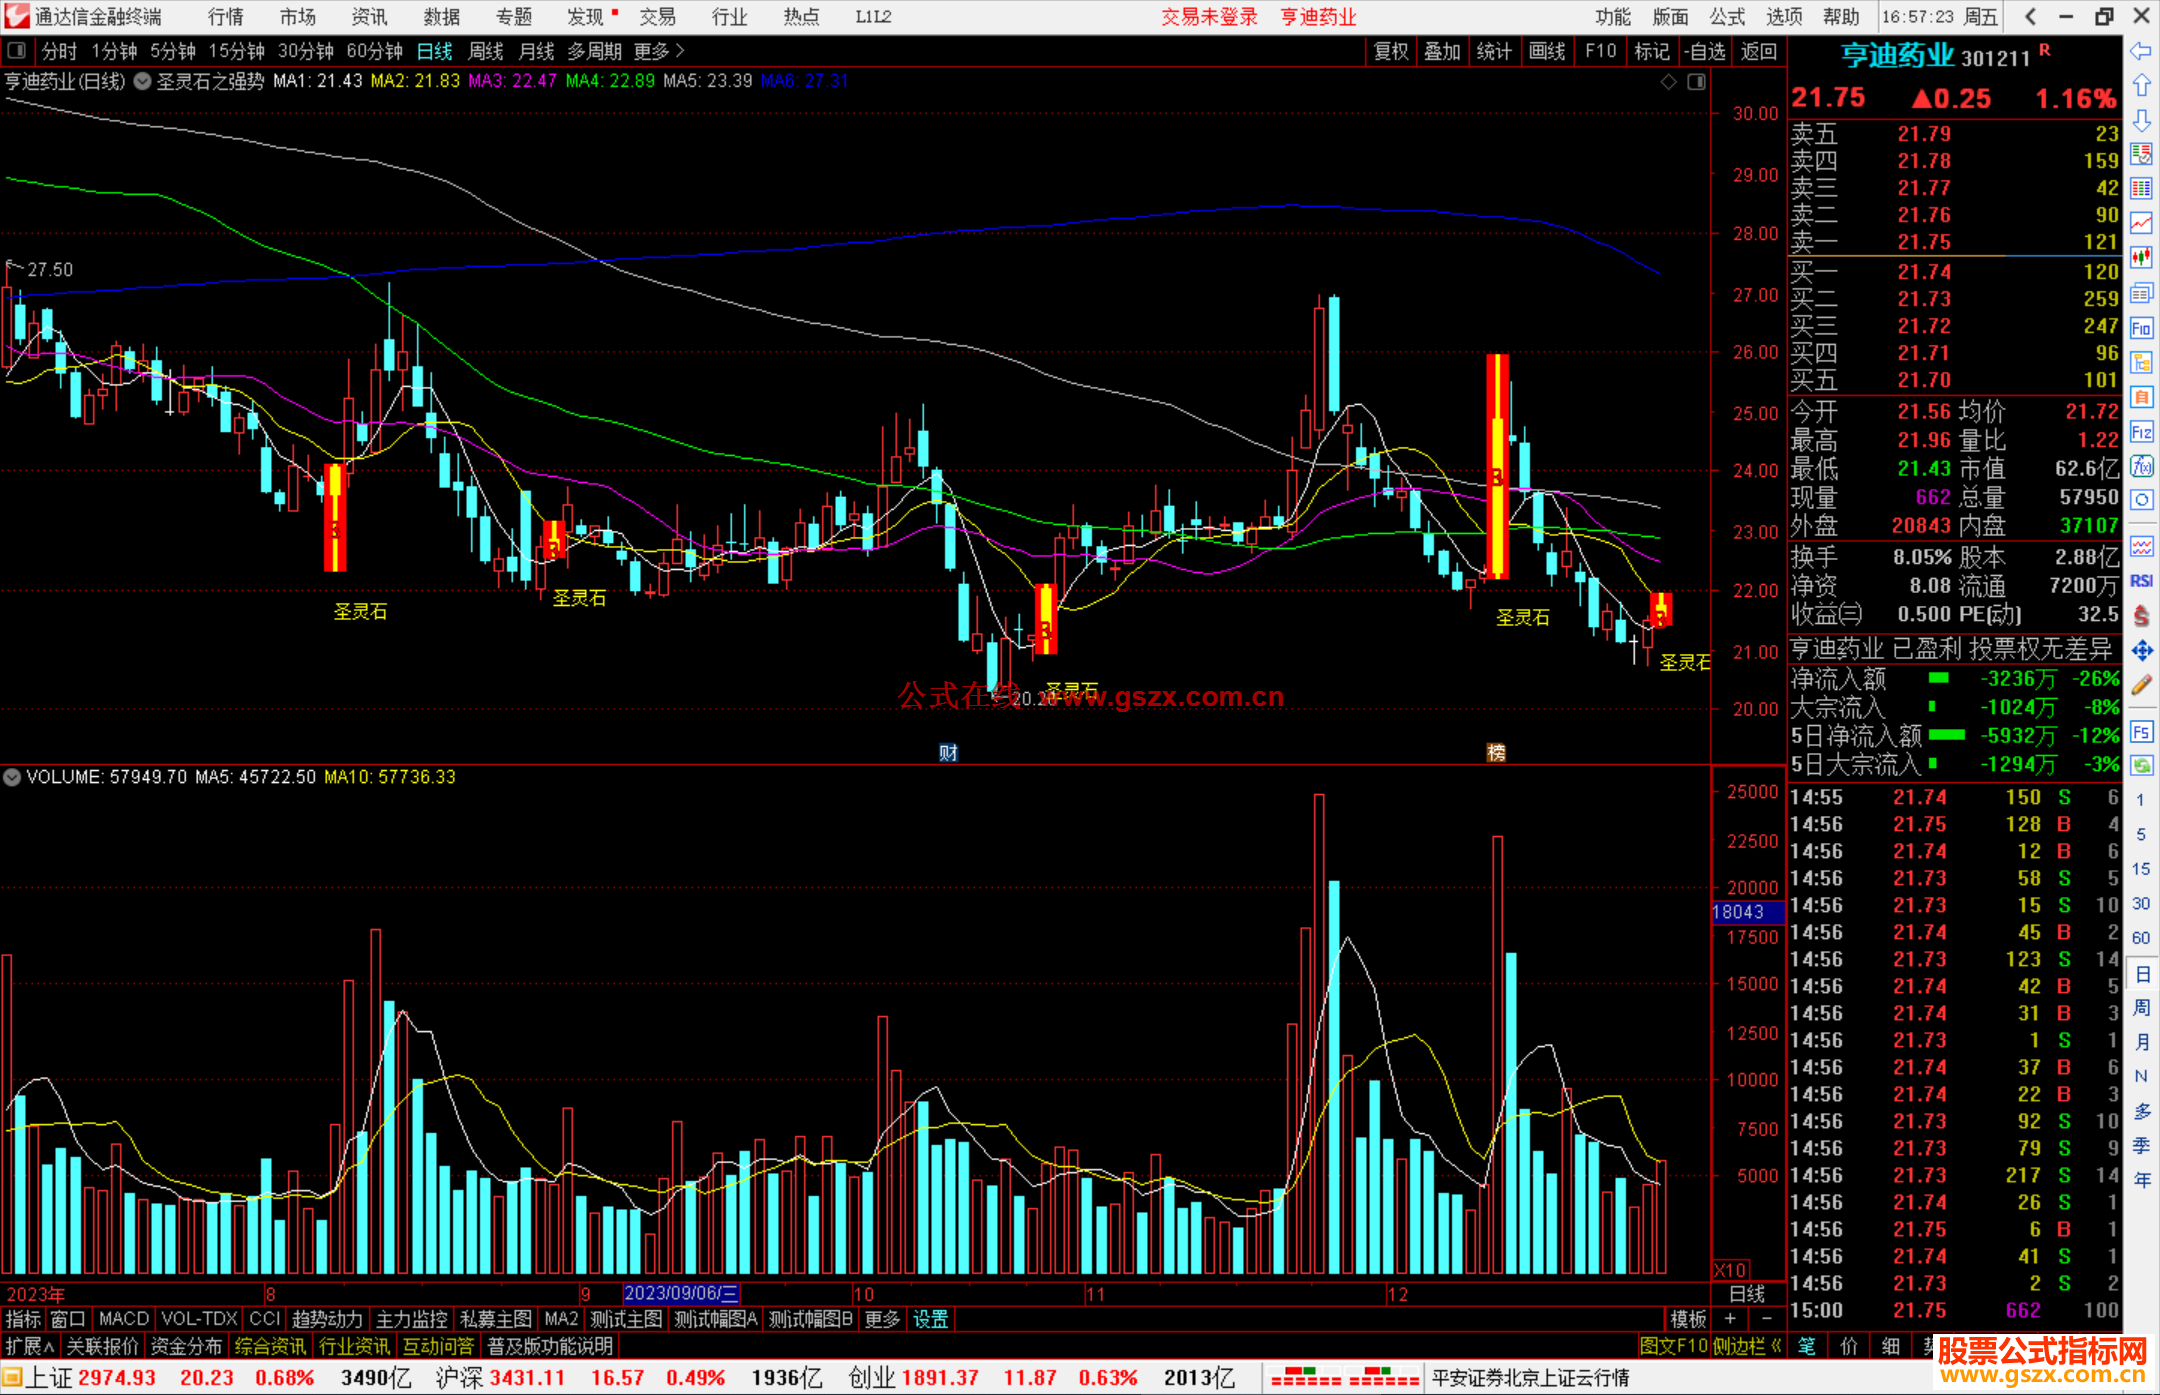Screen dimensions: 2160x1395
Task: Click the stacked windows icon in sidebar
Action: coord(2141,293)
